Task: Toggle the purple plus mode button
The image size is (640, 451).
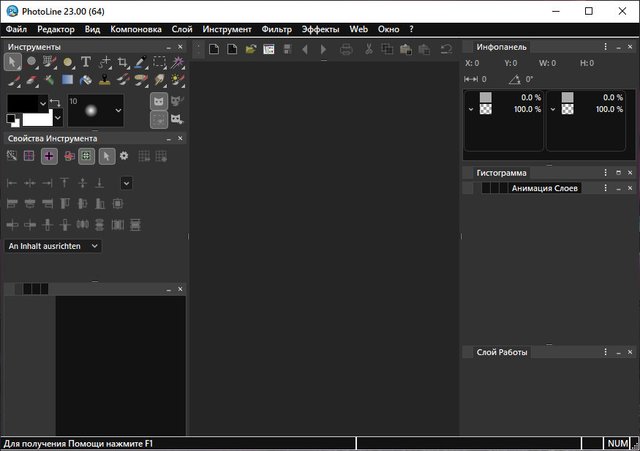Action: [x=49, y=156]
